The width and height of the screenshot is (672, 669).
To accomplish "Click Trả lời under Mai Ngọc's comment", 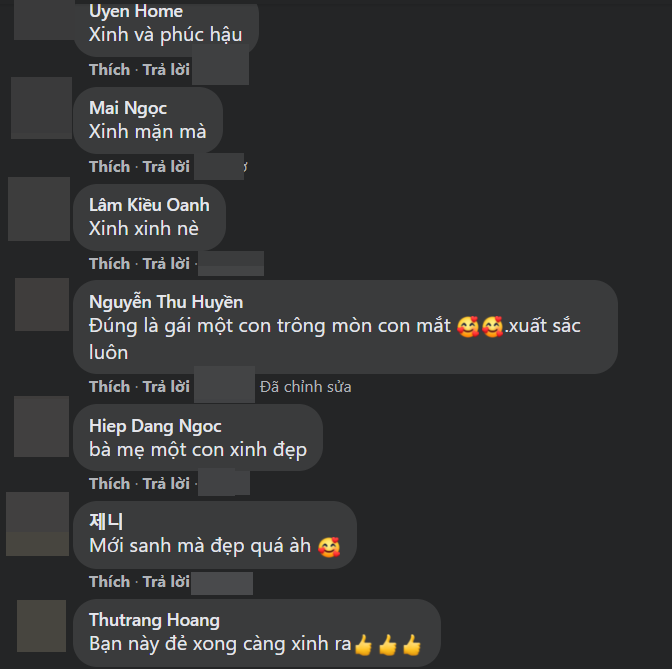I will (166, 166).
